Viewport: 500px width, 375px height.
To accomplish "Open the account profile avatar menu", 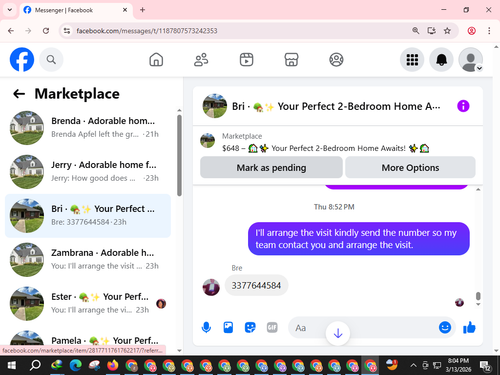I will (471, 60).
